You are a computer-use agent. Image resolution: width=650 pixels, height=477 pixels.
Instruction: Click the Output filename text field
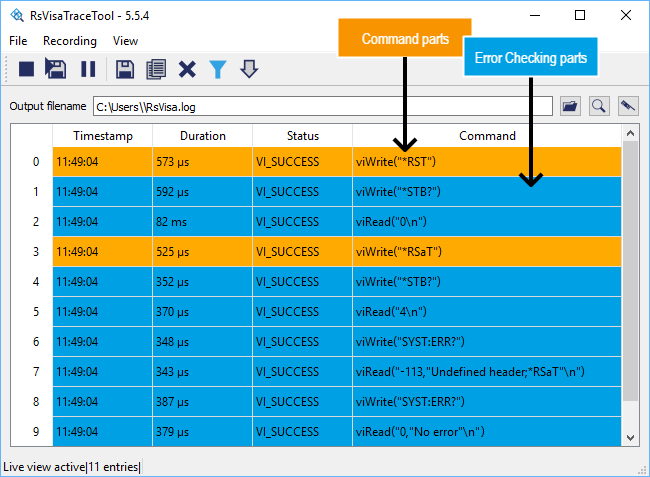point(323,107)
